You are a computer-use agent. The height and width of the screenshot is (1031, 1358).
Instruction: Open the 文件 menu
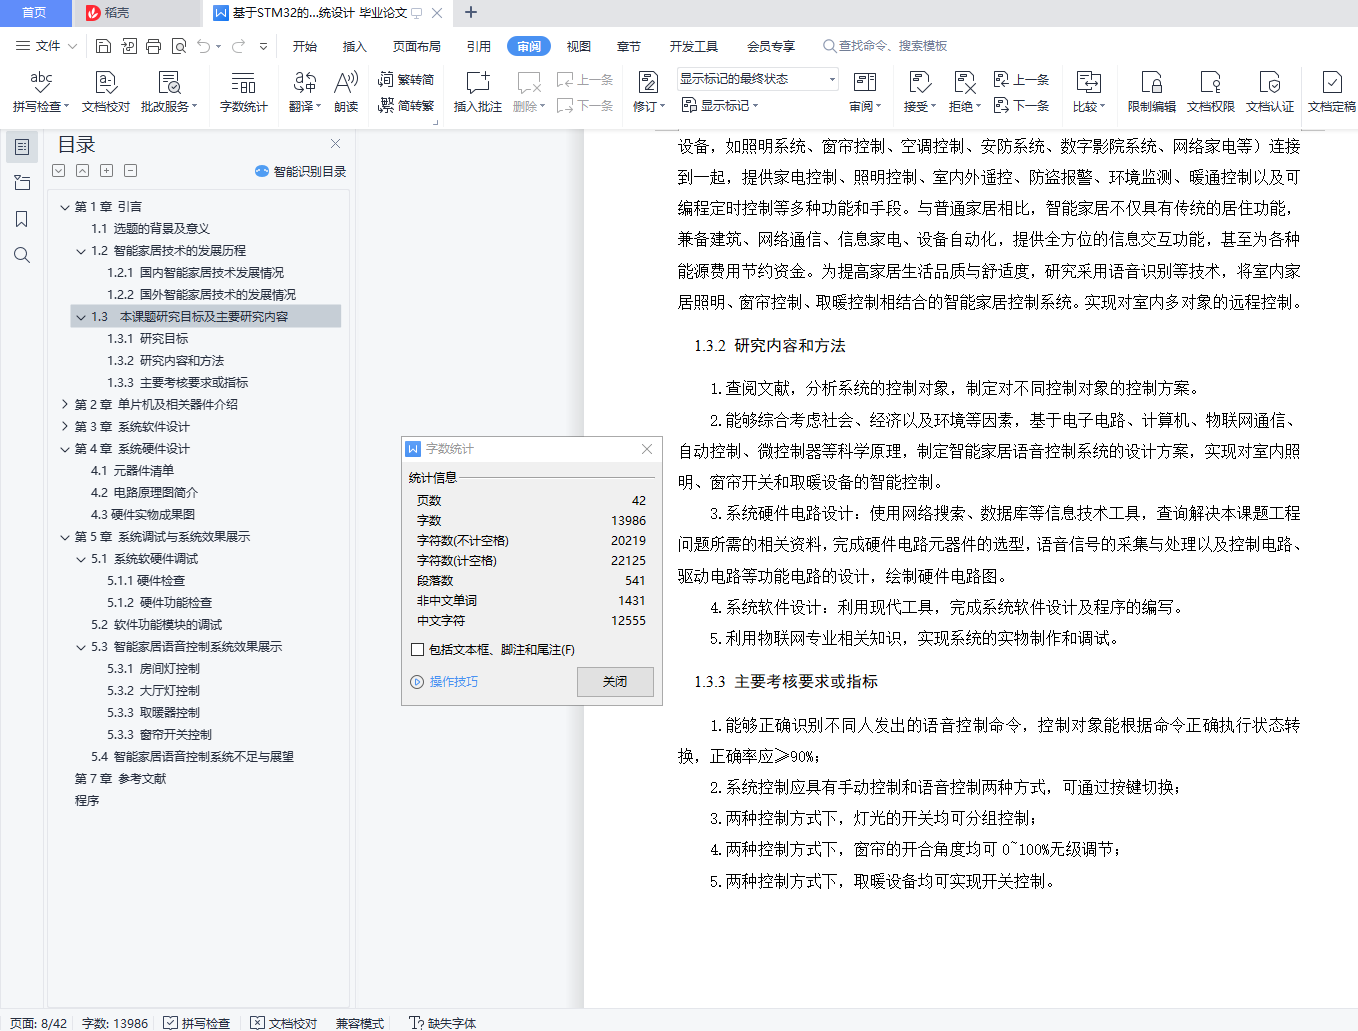click(x=46, y=46)
